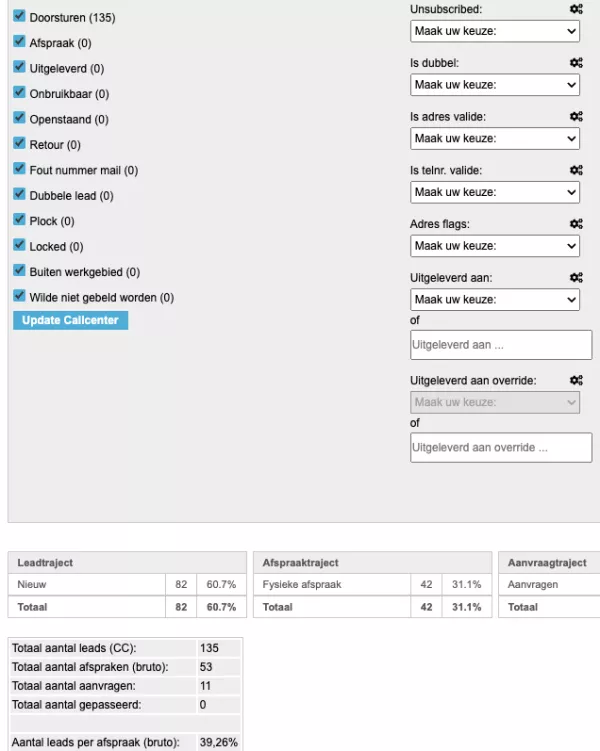Image resolution: width=600 pixels, height=751 pixels.
Task: Click gears icon for Uitgeleverd aan override
Action: pyautogui.click(x=576, y=381)
